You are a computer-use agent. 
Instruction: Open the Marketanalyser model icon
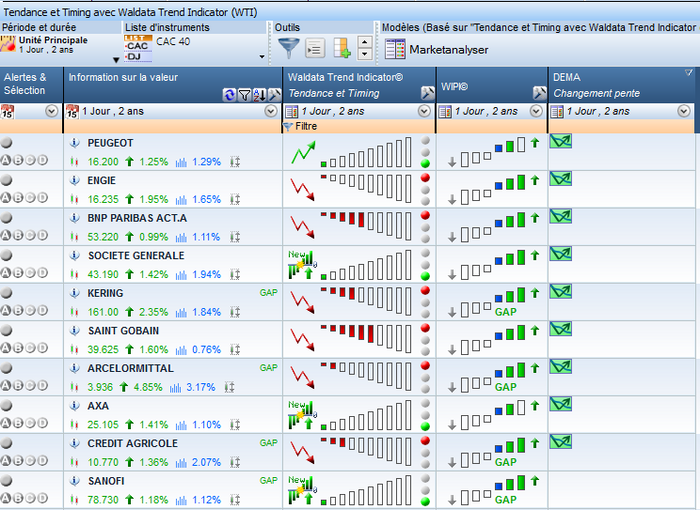tap(395, 48)
